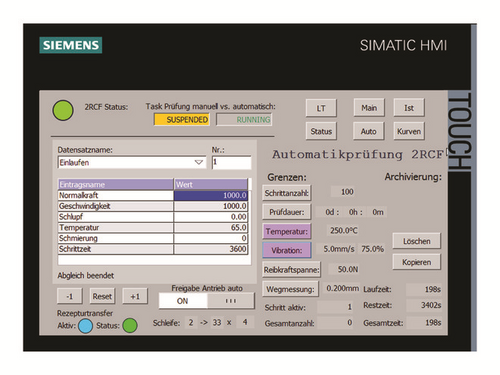Increment the recipe number with the +1 button
The image size is (500, 375).
(x=135, y=296)
